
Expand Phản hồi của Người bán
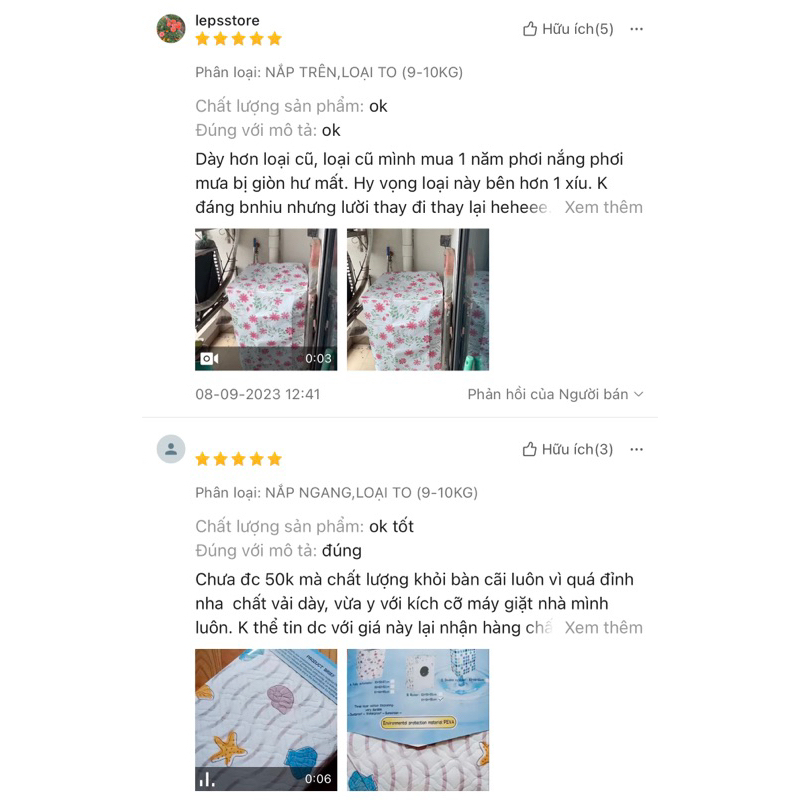(556, 394)
